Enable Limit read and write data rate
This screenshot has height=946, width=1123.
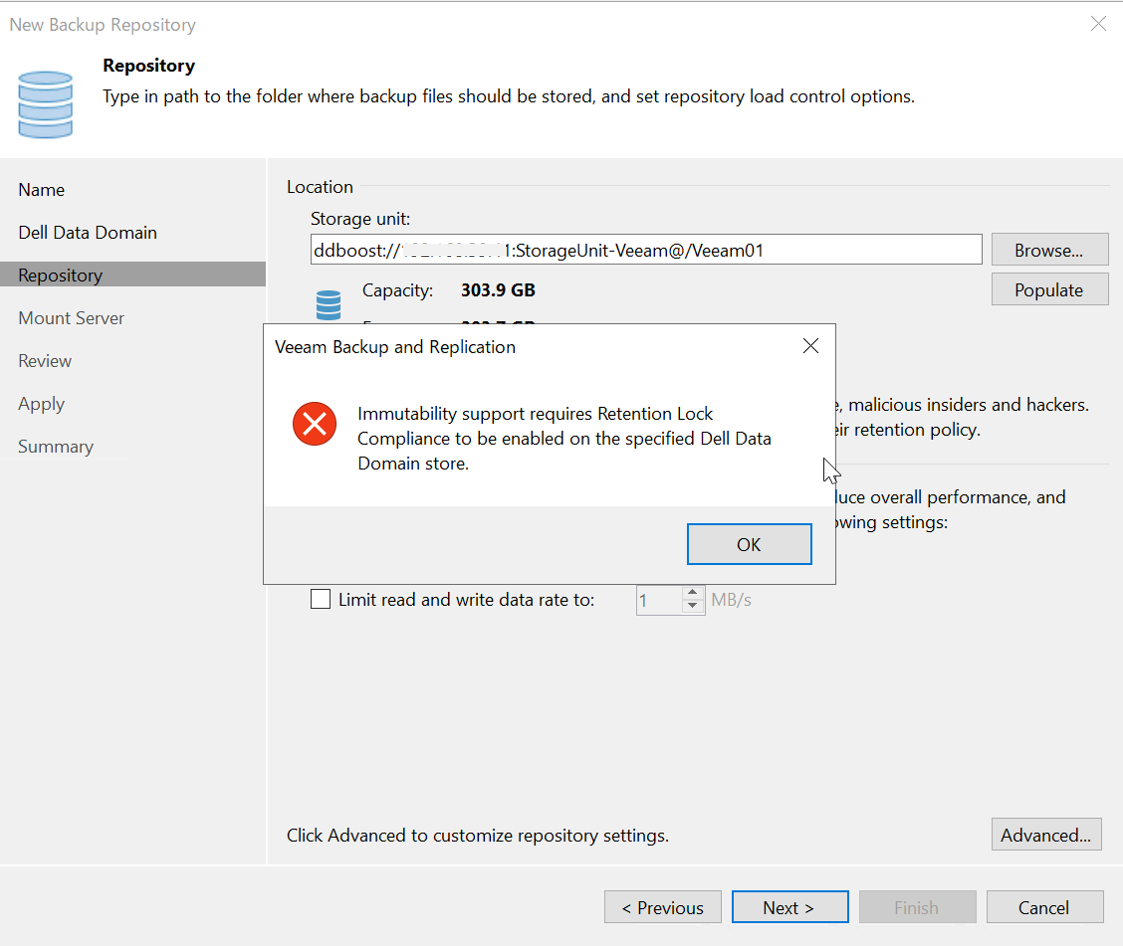click(x=320, y=599)
